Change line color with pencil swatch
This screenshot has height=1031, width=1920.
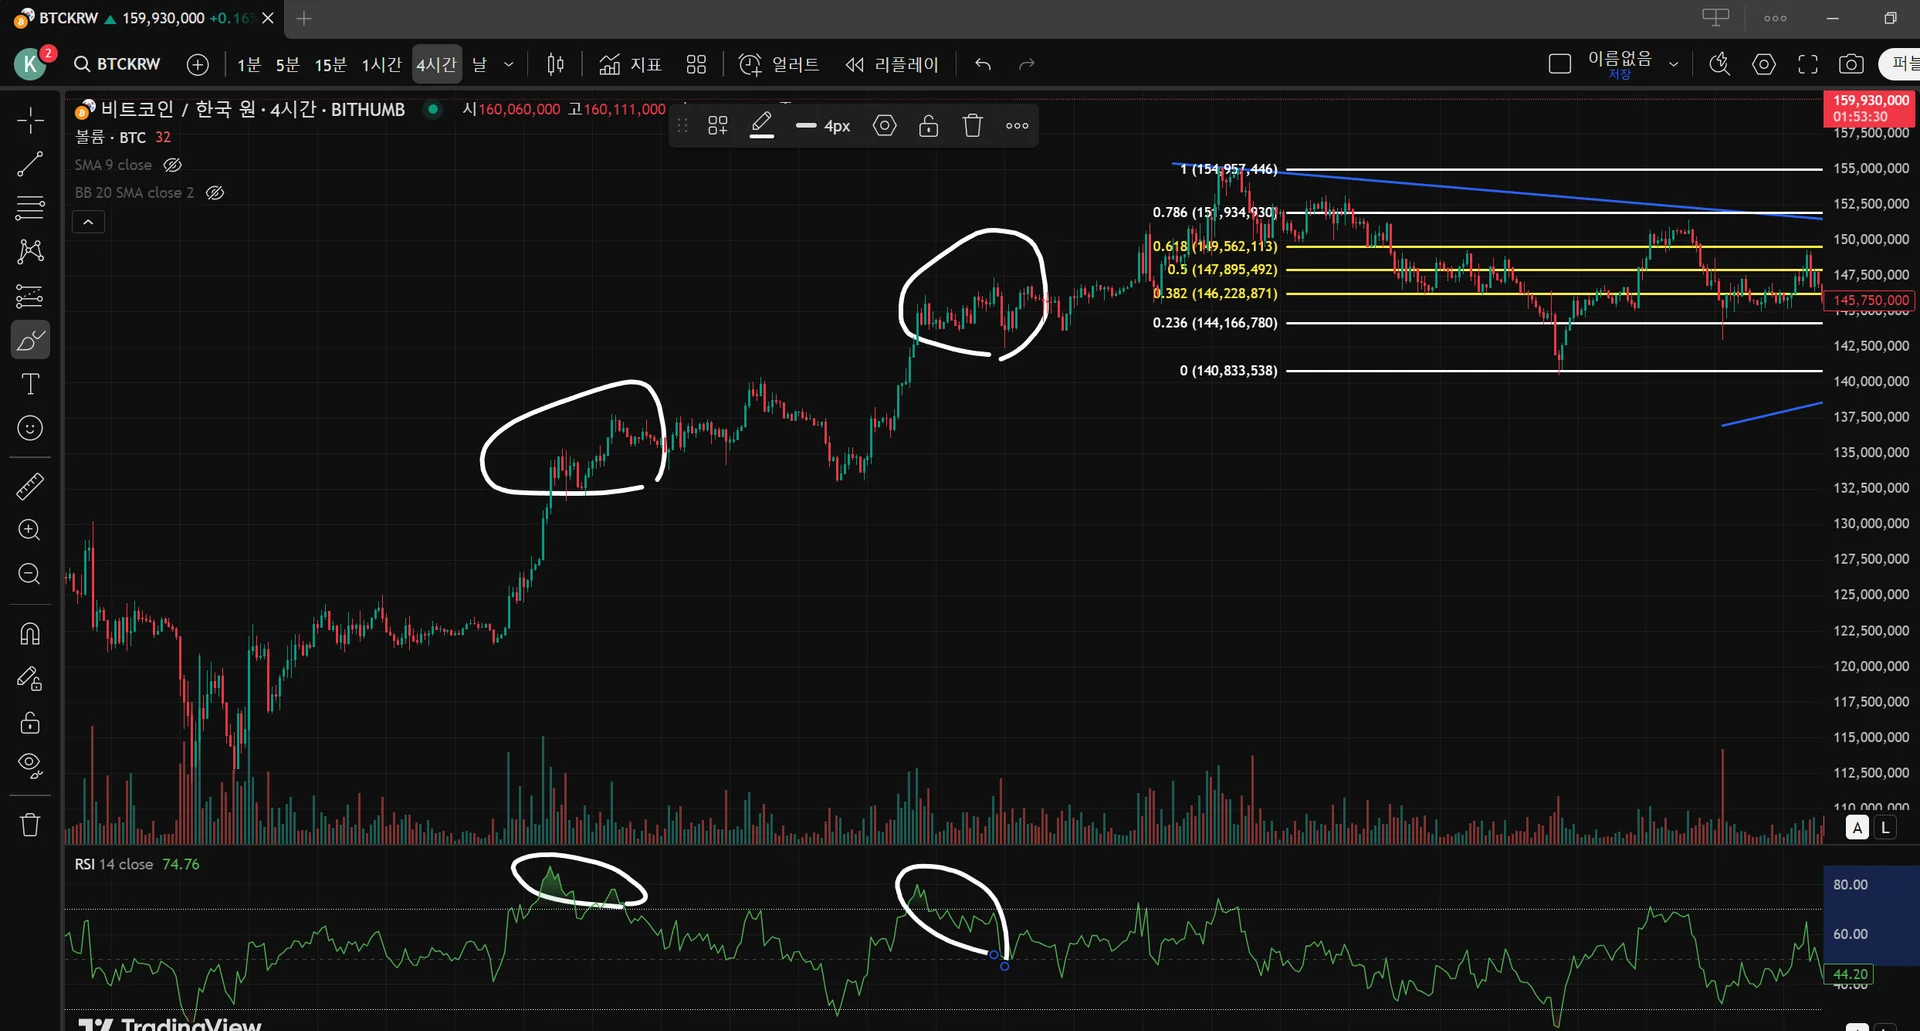point(762,125)
